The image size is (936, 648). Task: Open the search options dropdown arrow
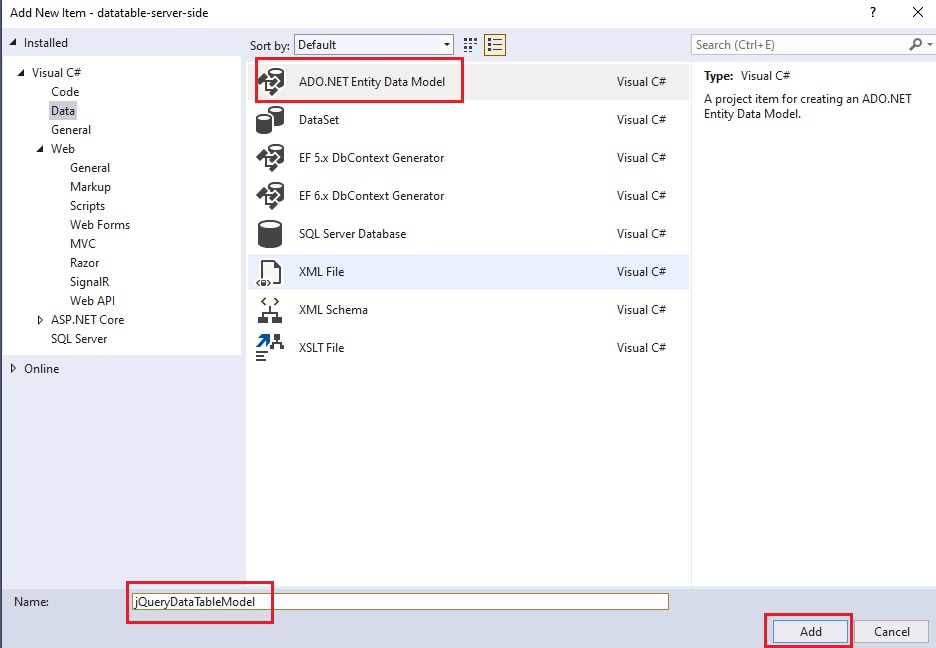929,45
